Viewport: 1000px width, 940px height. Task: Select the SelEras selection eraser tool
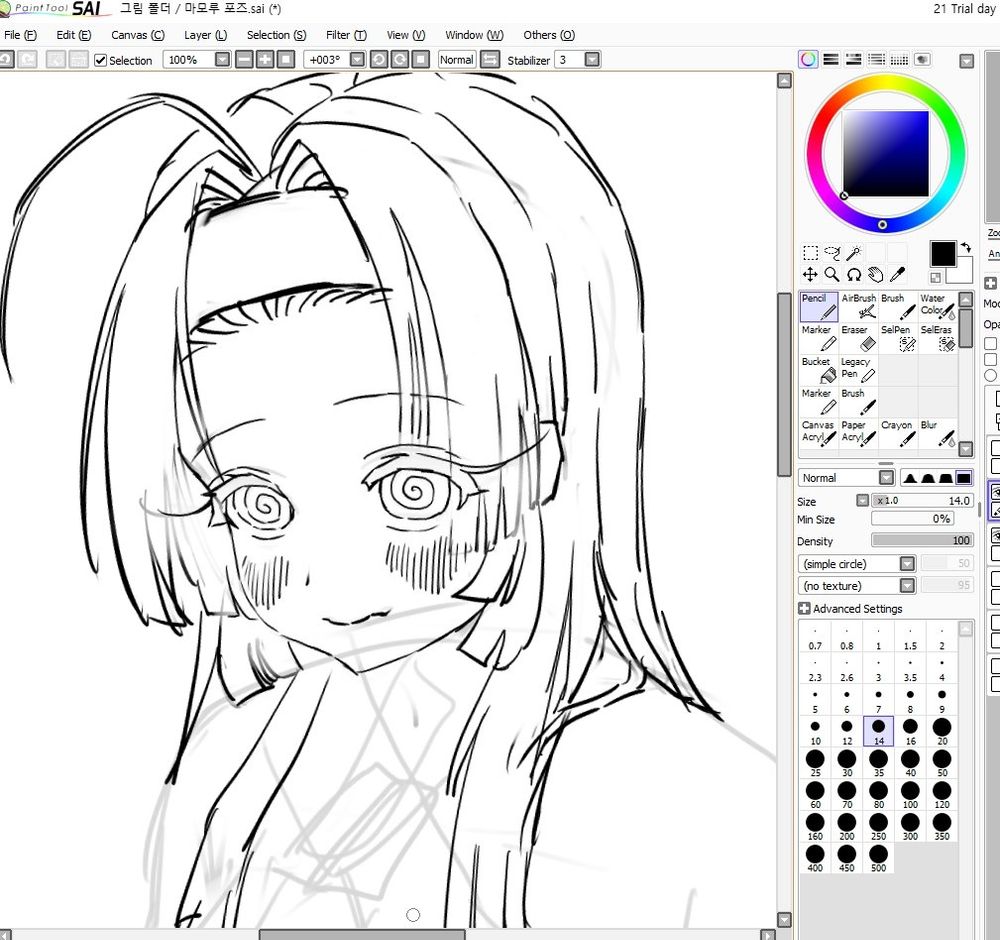[937, 339]
